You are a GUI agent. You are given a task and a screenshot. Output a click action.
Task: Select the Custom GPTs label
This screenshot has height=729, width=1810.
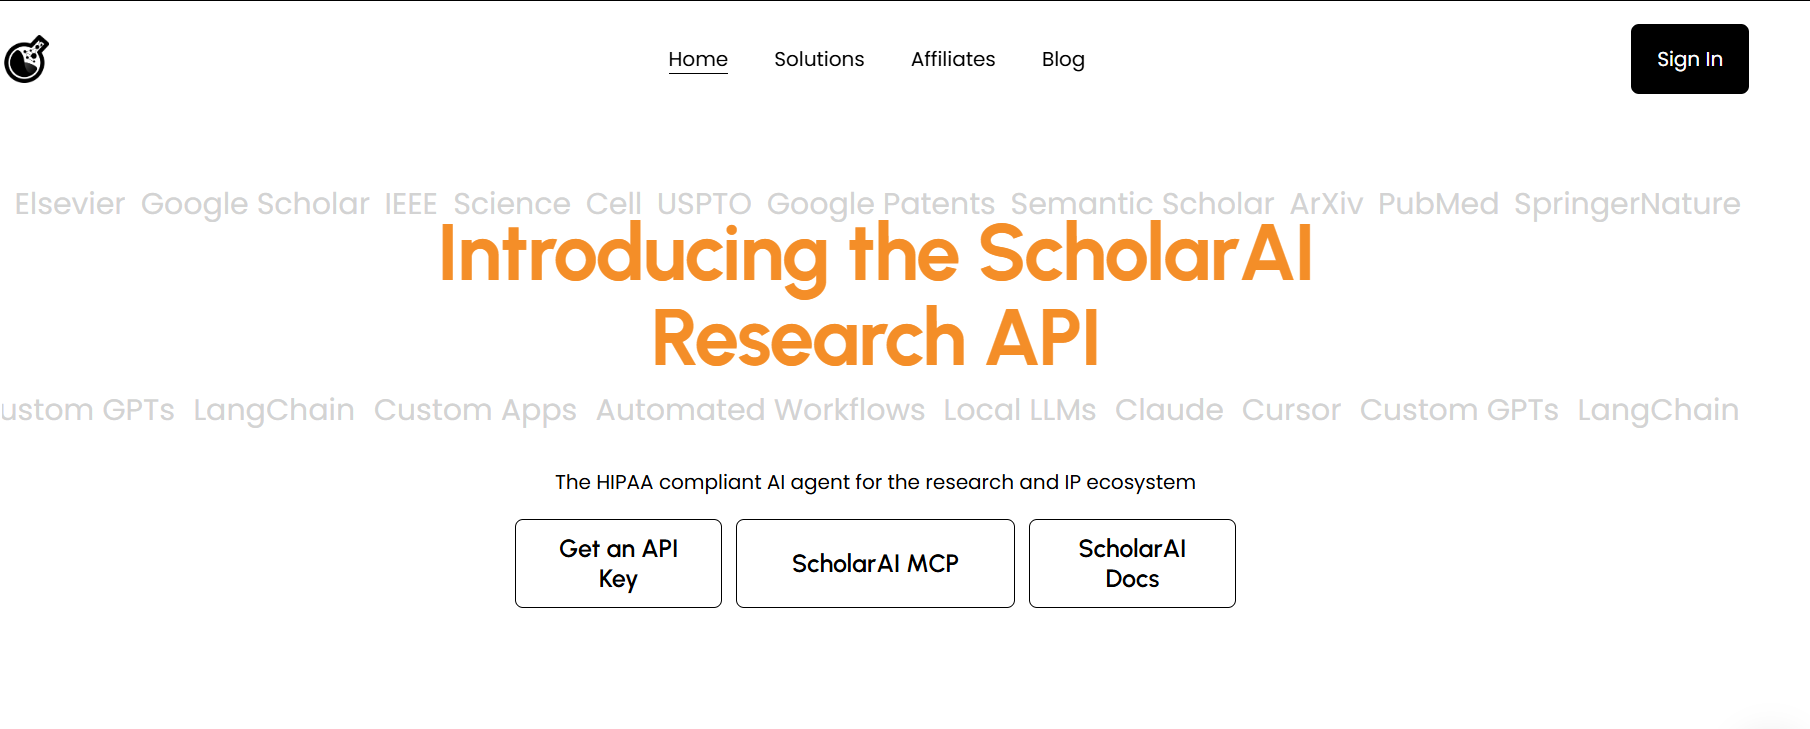1459,409
